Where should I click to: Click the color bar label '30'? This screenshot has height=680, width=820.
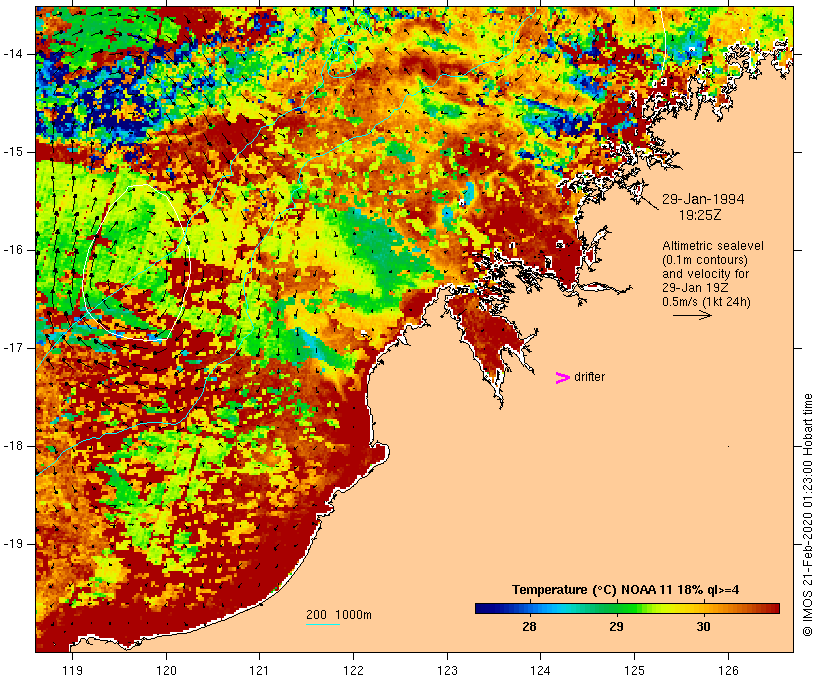(x=703, y=626)
